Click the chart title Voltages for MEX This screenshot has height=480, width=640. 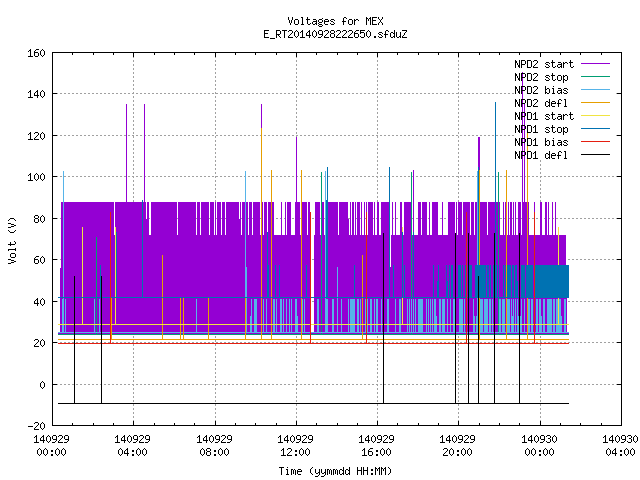point(335,21)
